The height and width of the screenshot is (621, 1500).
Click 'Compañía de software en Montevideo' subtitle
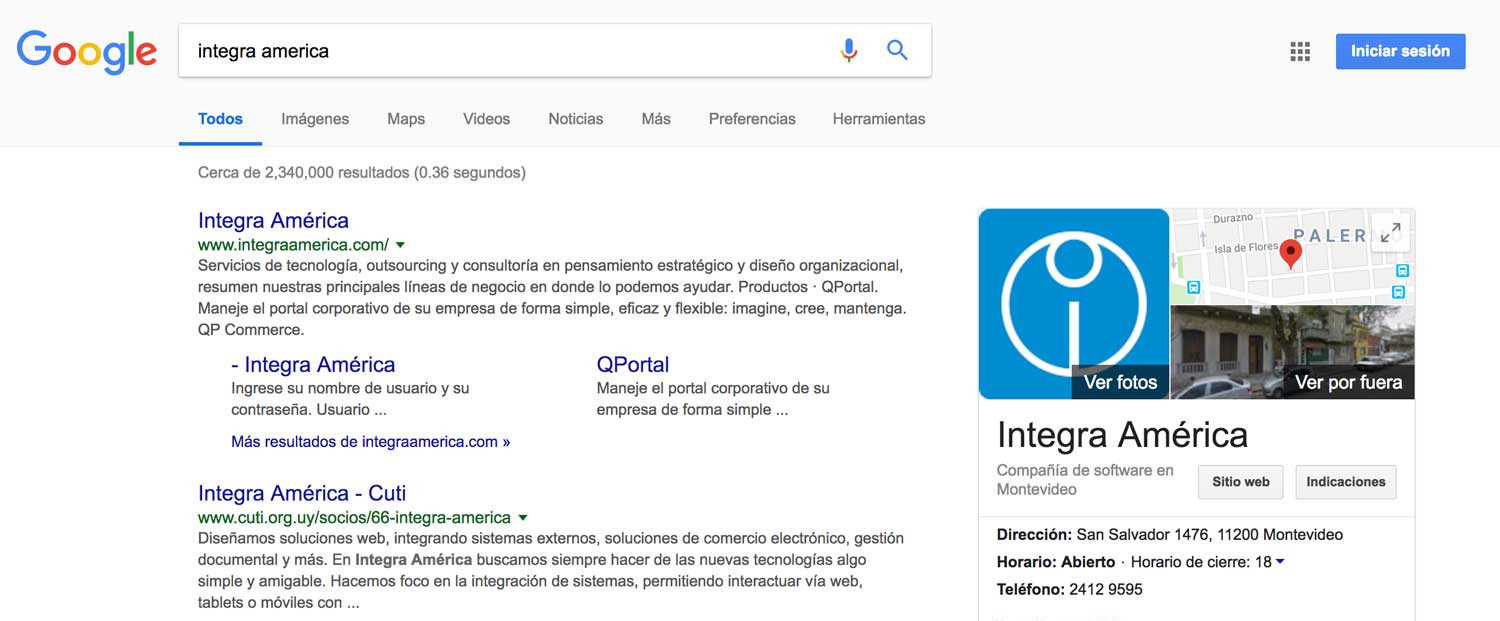(x=1085, y=480)
